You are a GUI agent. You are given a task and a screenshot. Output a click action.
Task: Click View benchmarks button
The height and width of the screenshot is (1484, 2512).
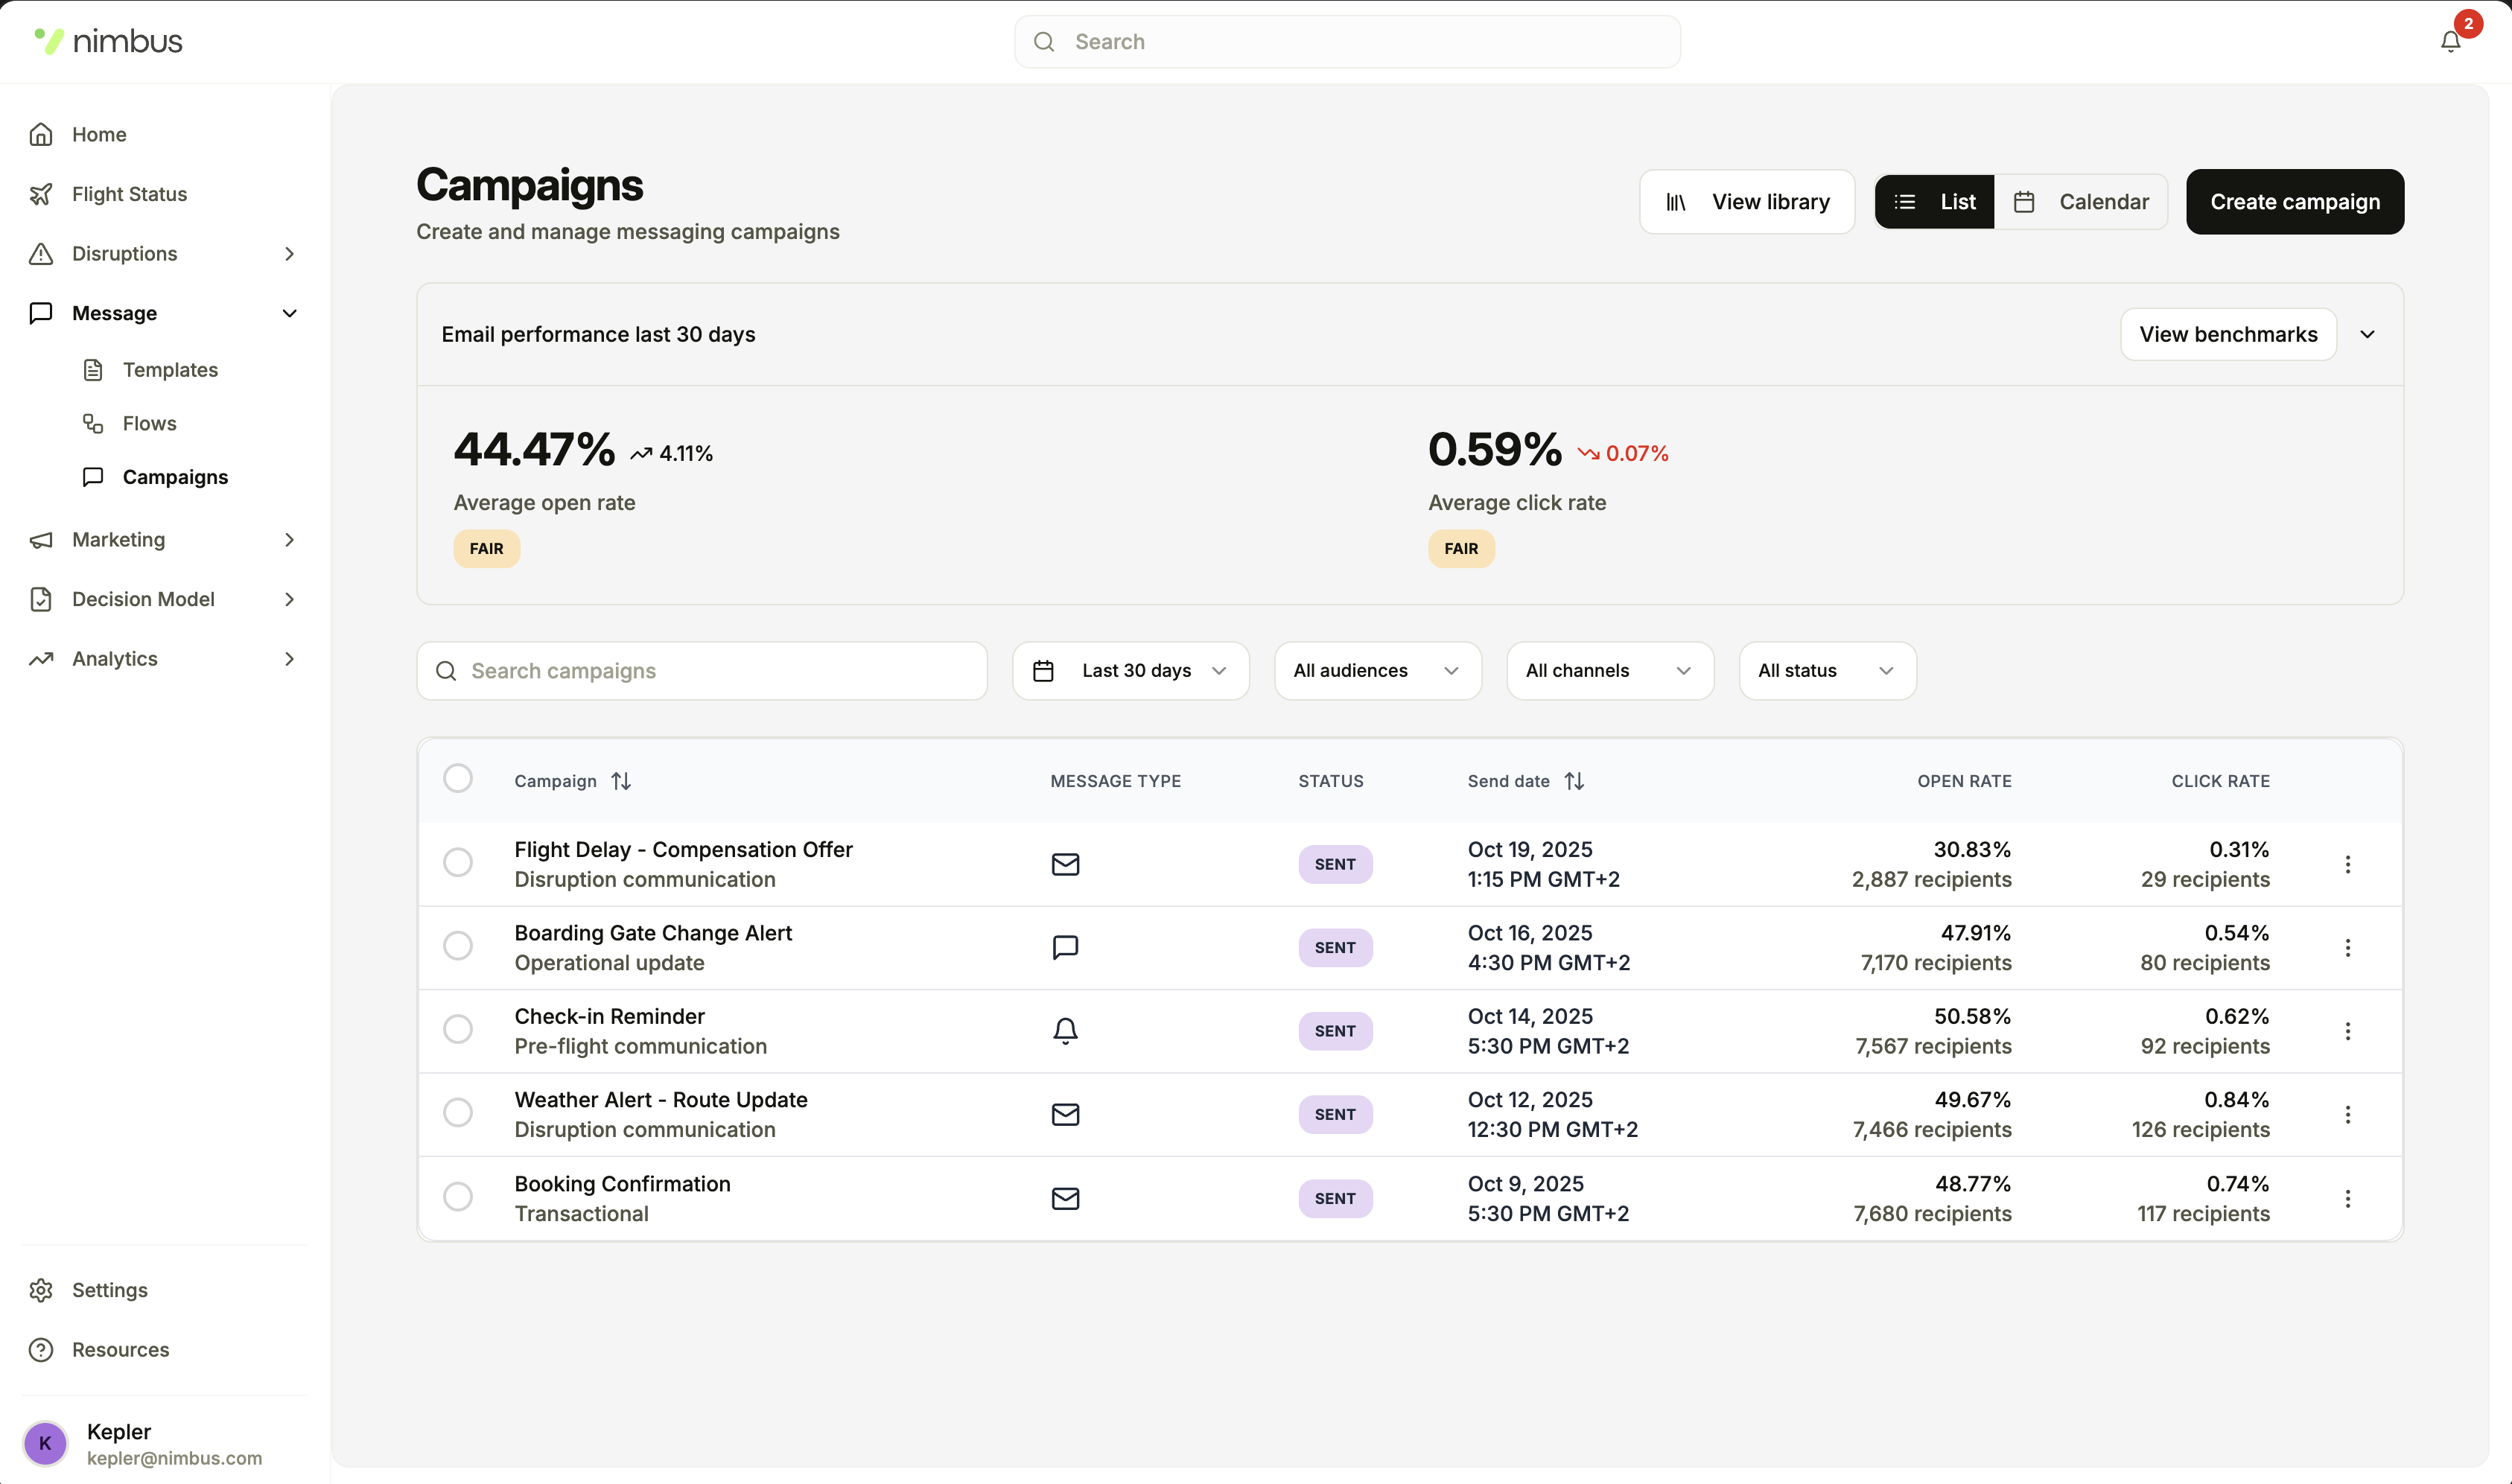pyautogui.click(x=2227, y=334)
